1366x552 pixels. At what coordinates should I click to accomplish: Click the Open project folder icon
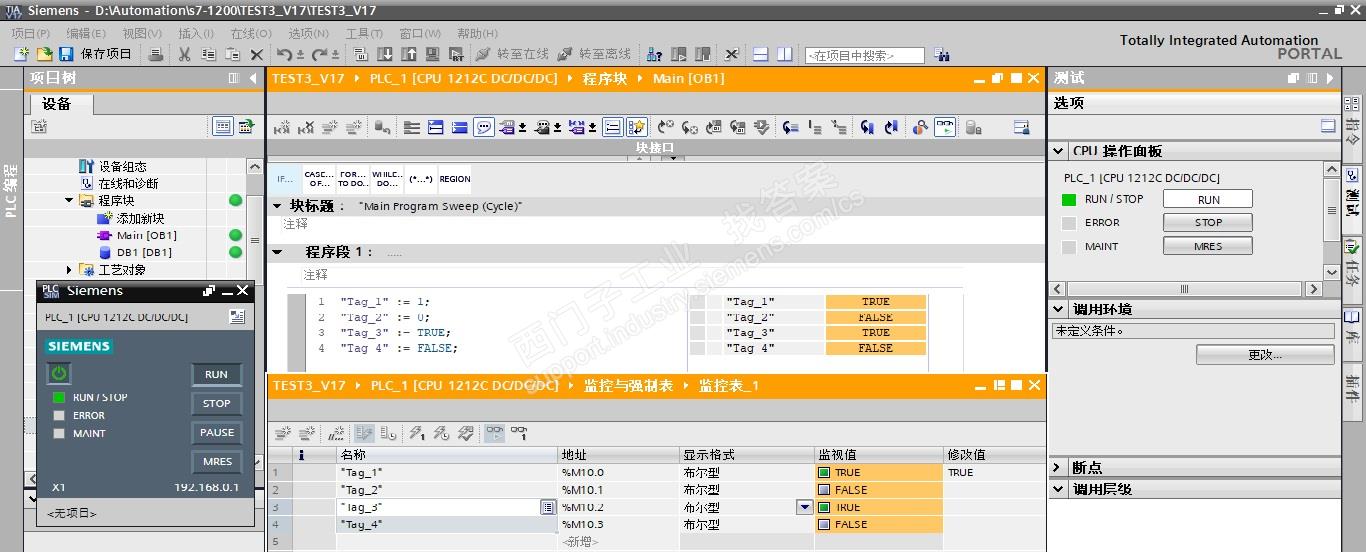coord(44,54)
